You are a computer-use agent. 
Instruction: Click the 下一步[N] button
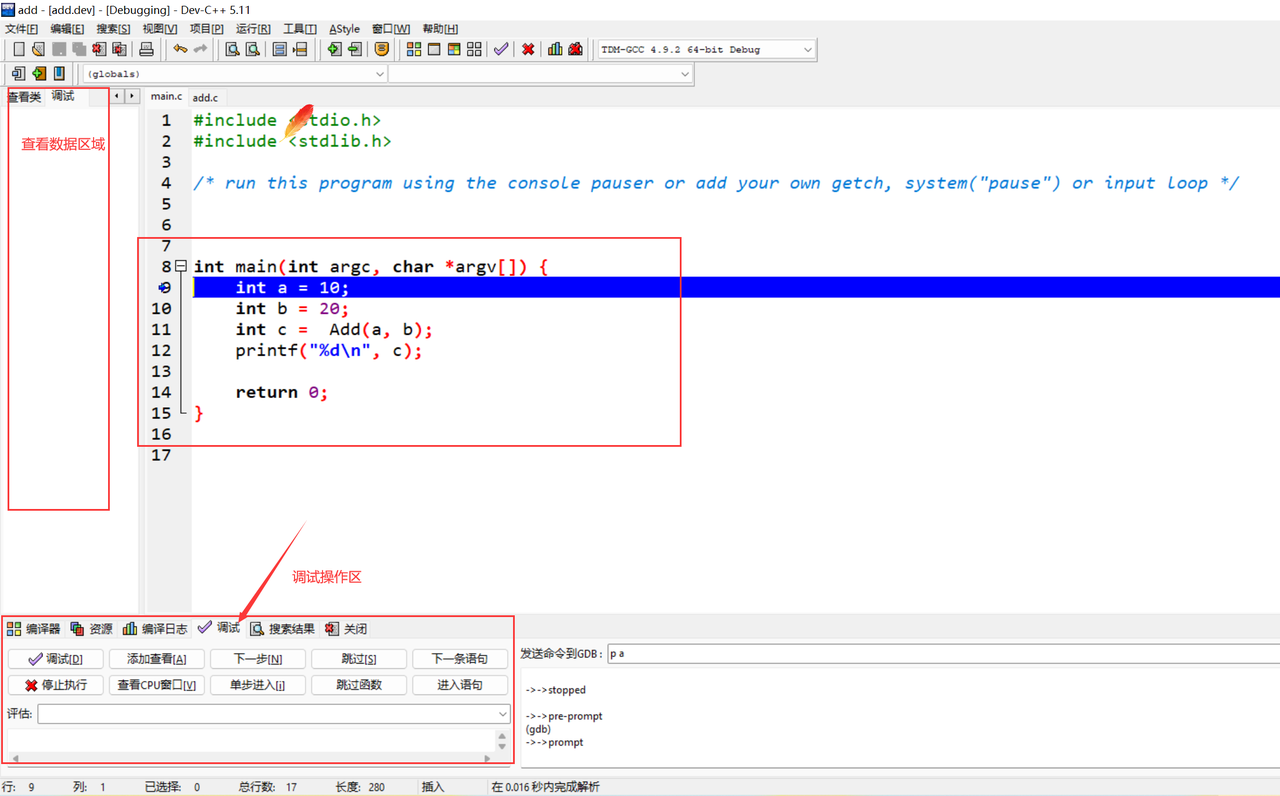(x=258, y=659)
